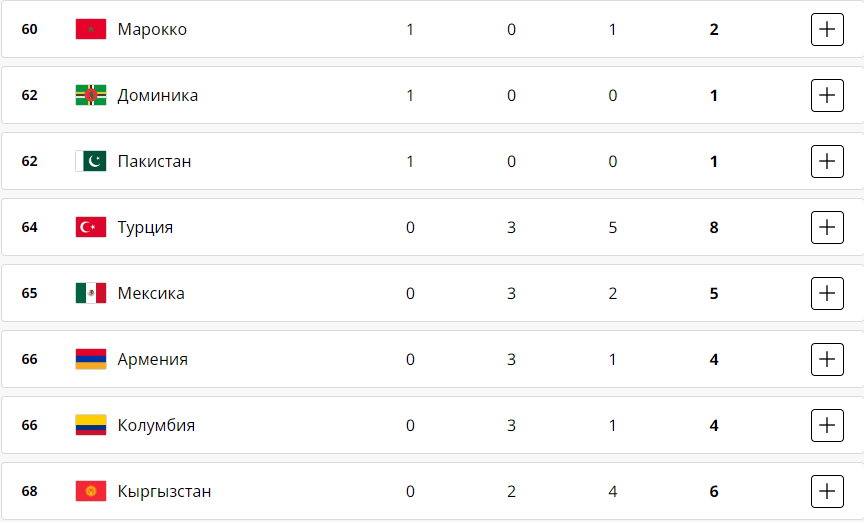This screenshot has width=864, height=522.
Task: Click the Turkey flag icon
Action: [90, 227]
